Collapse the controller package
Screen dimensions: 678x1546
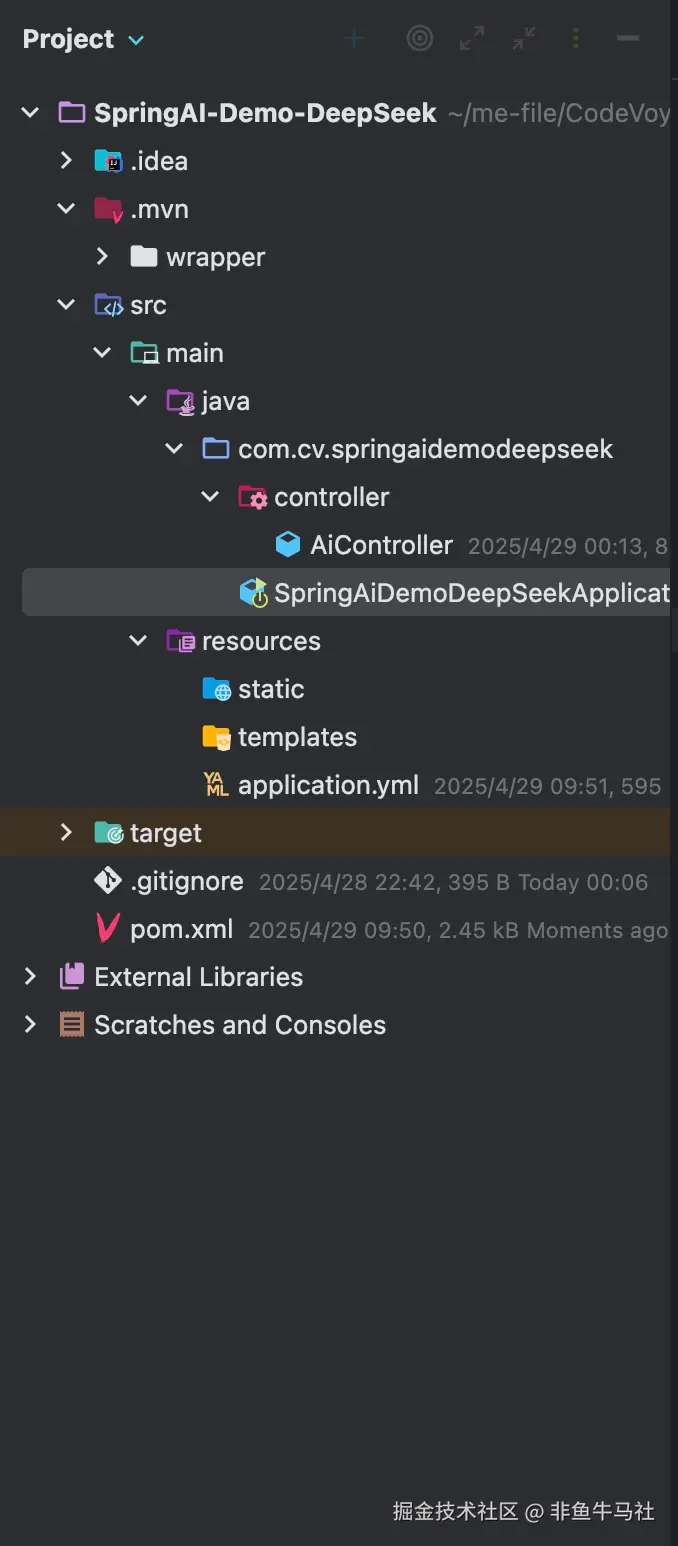pyautogui.click(x=210, y=497)
